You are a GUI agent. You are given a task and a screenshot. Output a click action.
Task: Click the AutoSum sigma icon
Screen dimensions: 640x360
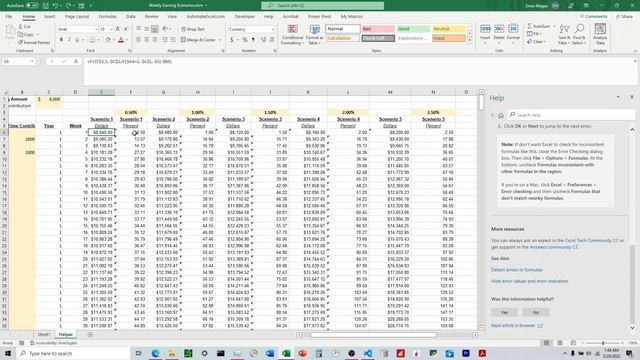pos(529,27)
